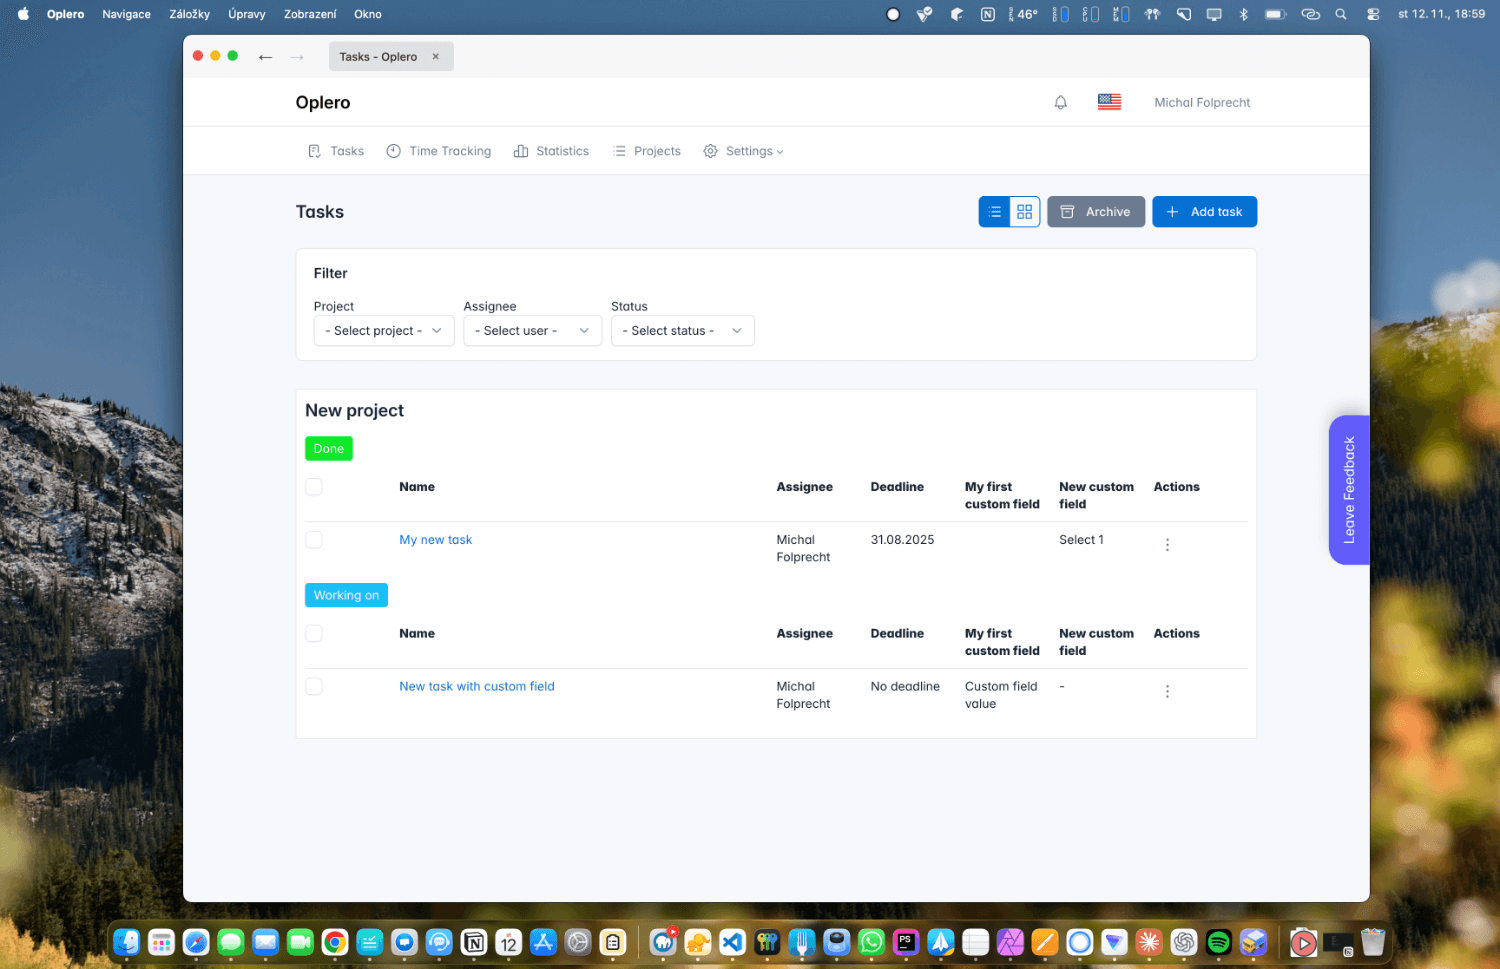Go to the Time Tracking tab
Image resolution: width=1500 pixels, height=969 pixels.
pos(439,151)
